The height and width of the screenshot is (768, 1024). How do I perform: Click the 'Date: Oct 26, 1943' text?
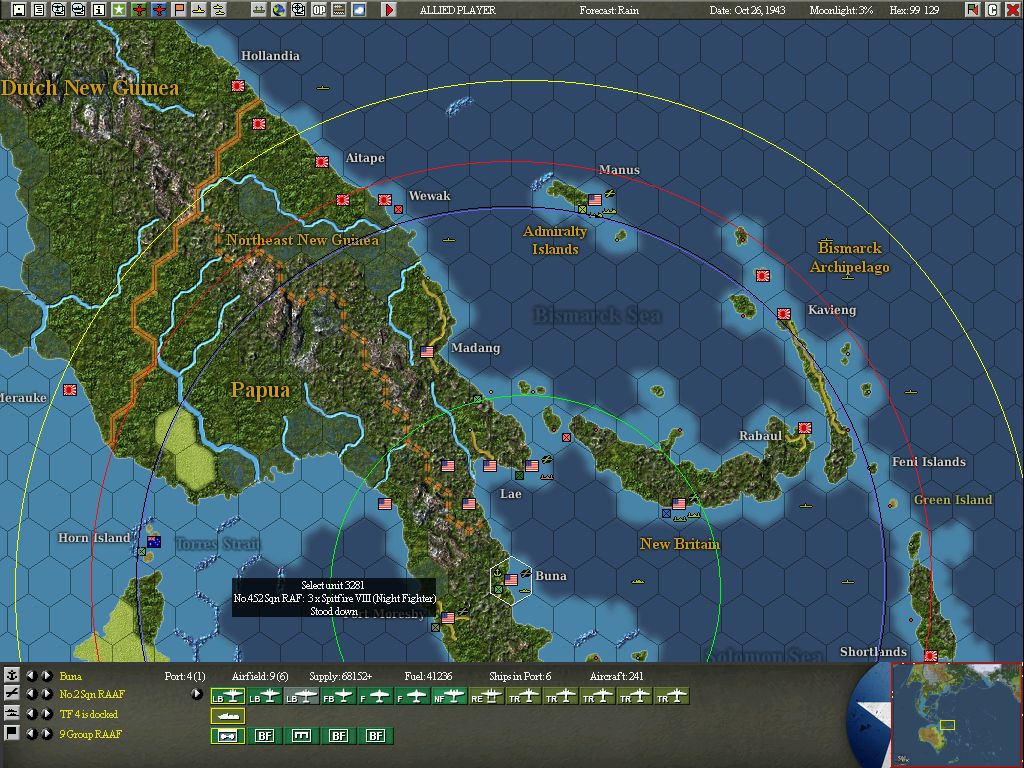coord(747,10)
